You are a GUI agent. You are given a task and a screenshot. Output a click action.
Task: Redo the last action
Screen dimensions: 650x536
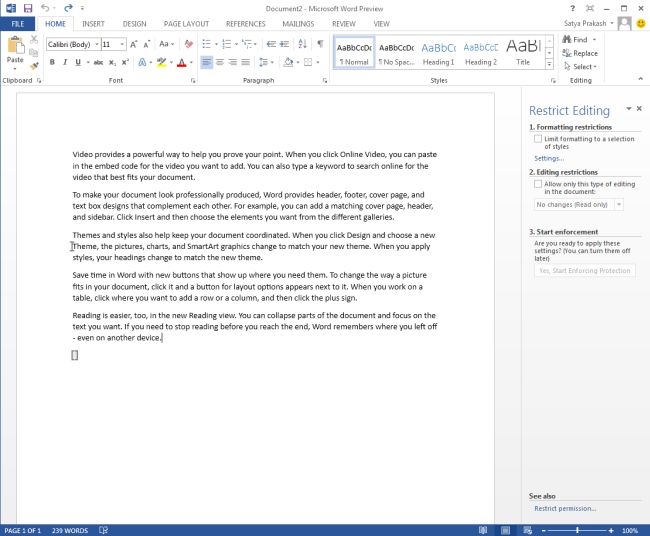[68, 8]
